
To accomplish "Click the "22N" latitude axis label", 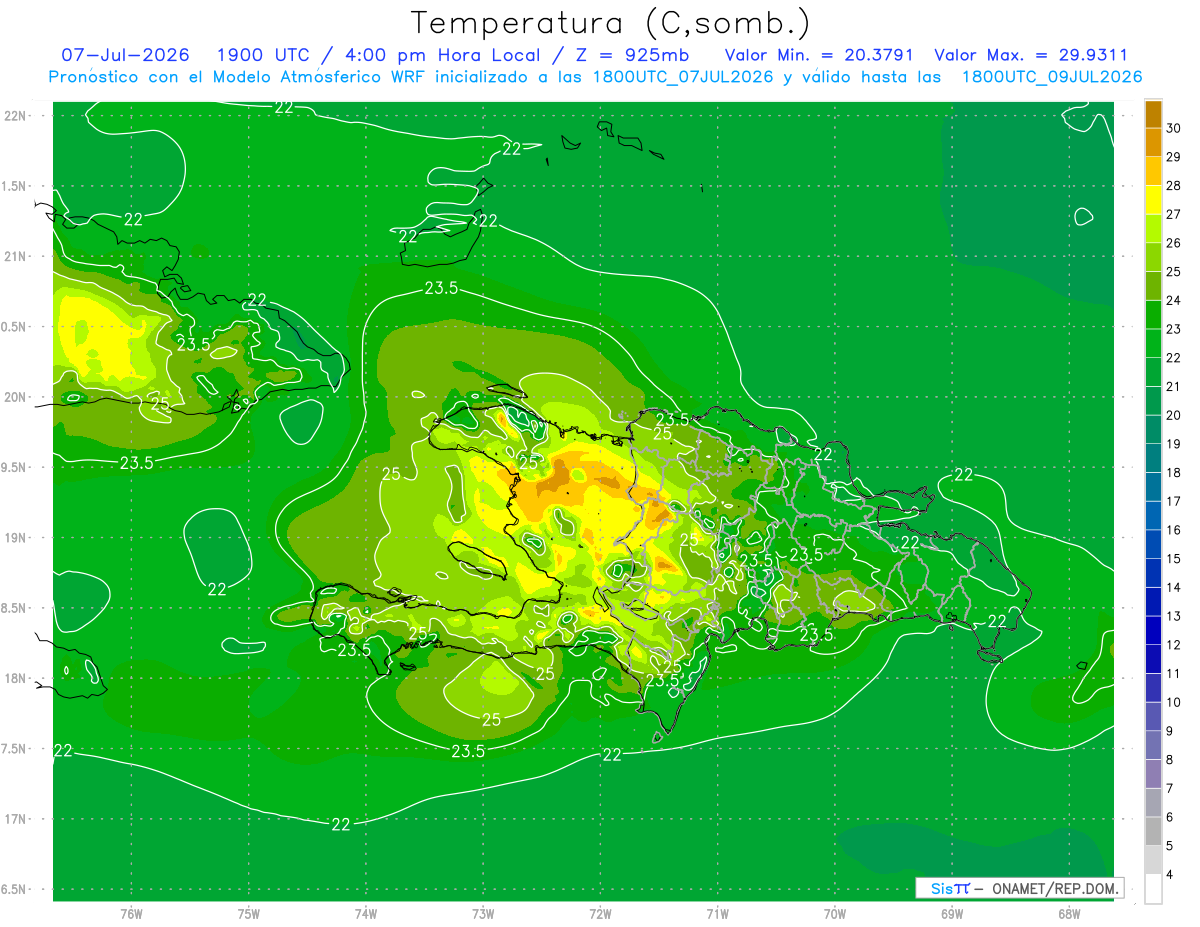I will click(x=14, y=116).
